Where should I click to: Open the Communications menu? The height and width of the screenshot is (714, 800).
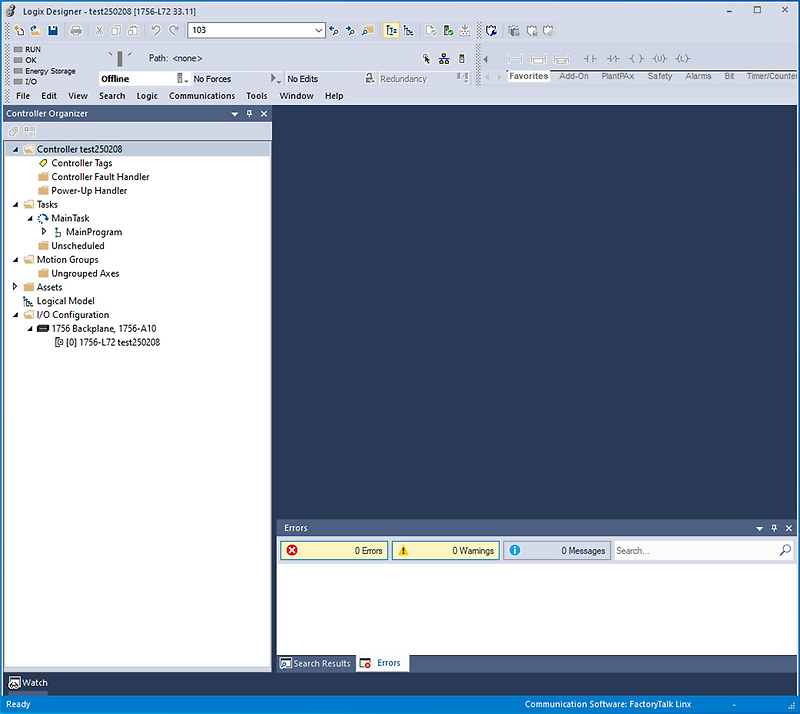coord(202,95)
